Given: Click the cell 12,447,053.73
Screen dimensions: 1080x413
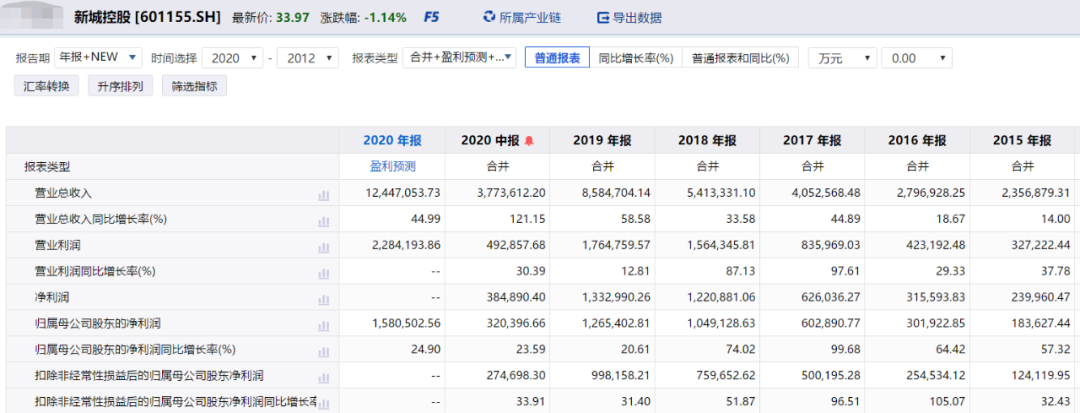Looking at the screenshot, I should 403,195.
